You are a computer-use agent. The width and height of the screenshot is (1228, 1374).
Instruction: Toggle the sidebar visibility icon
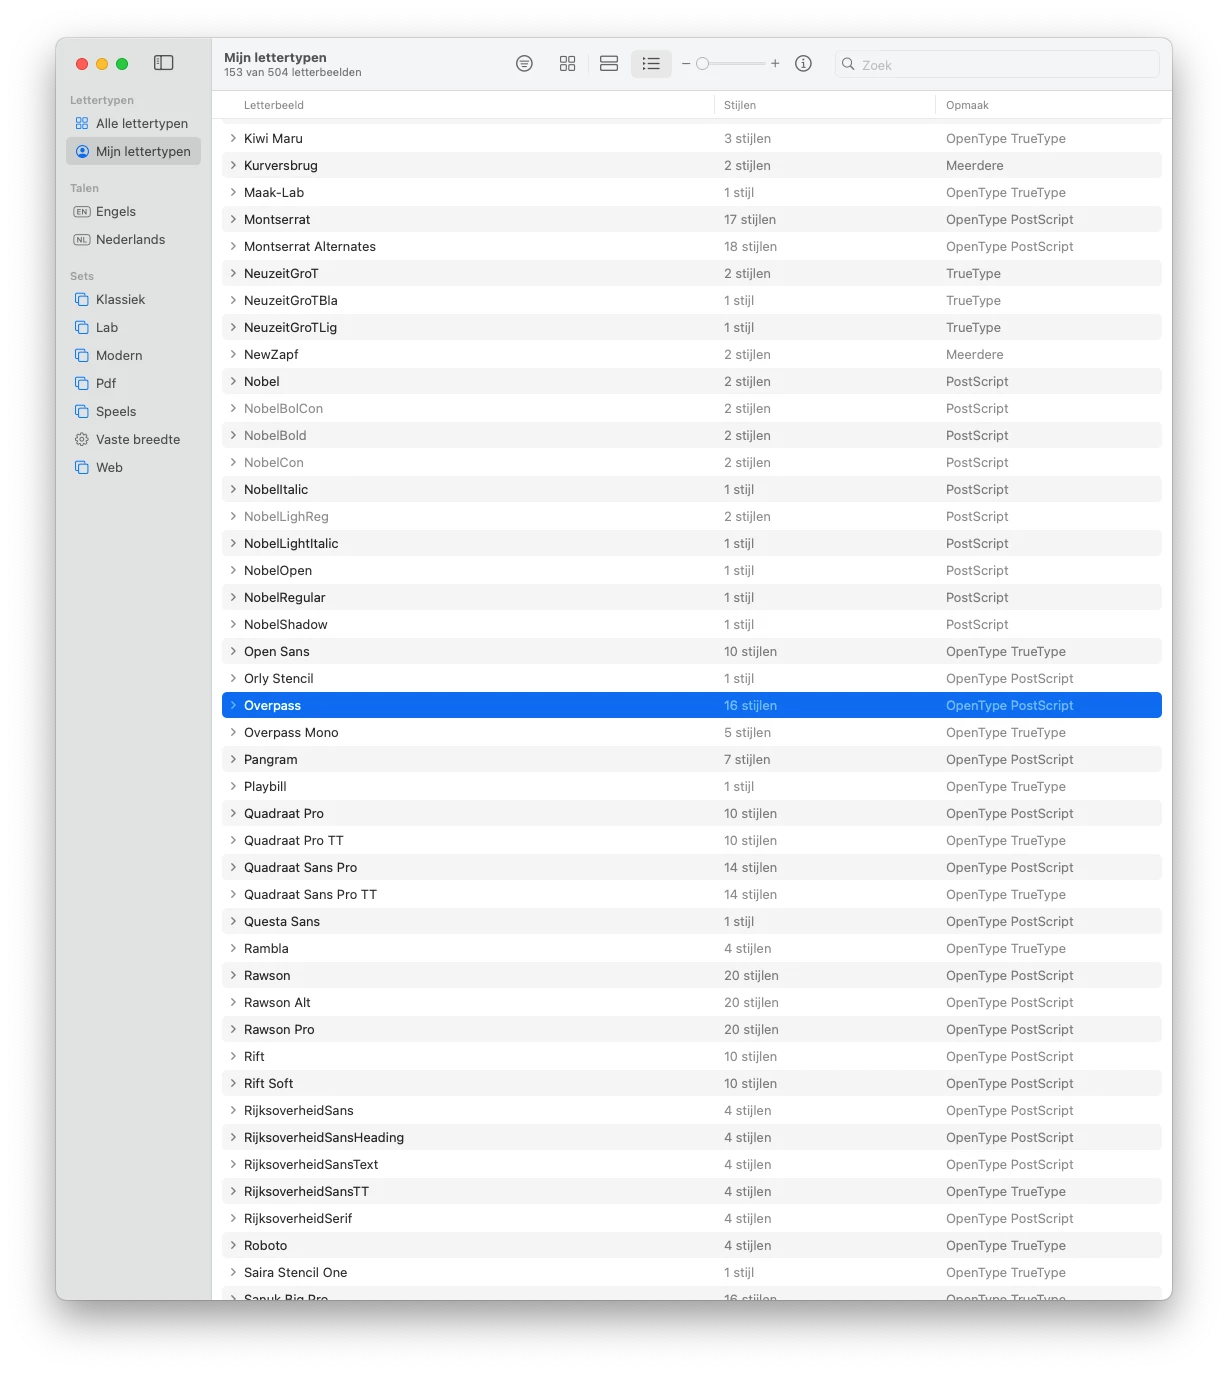(164, 63)
